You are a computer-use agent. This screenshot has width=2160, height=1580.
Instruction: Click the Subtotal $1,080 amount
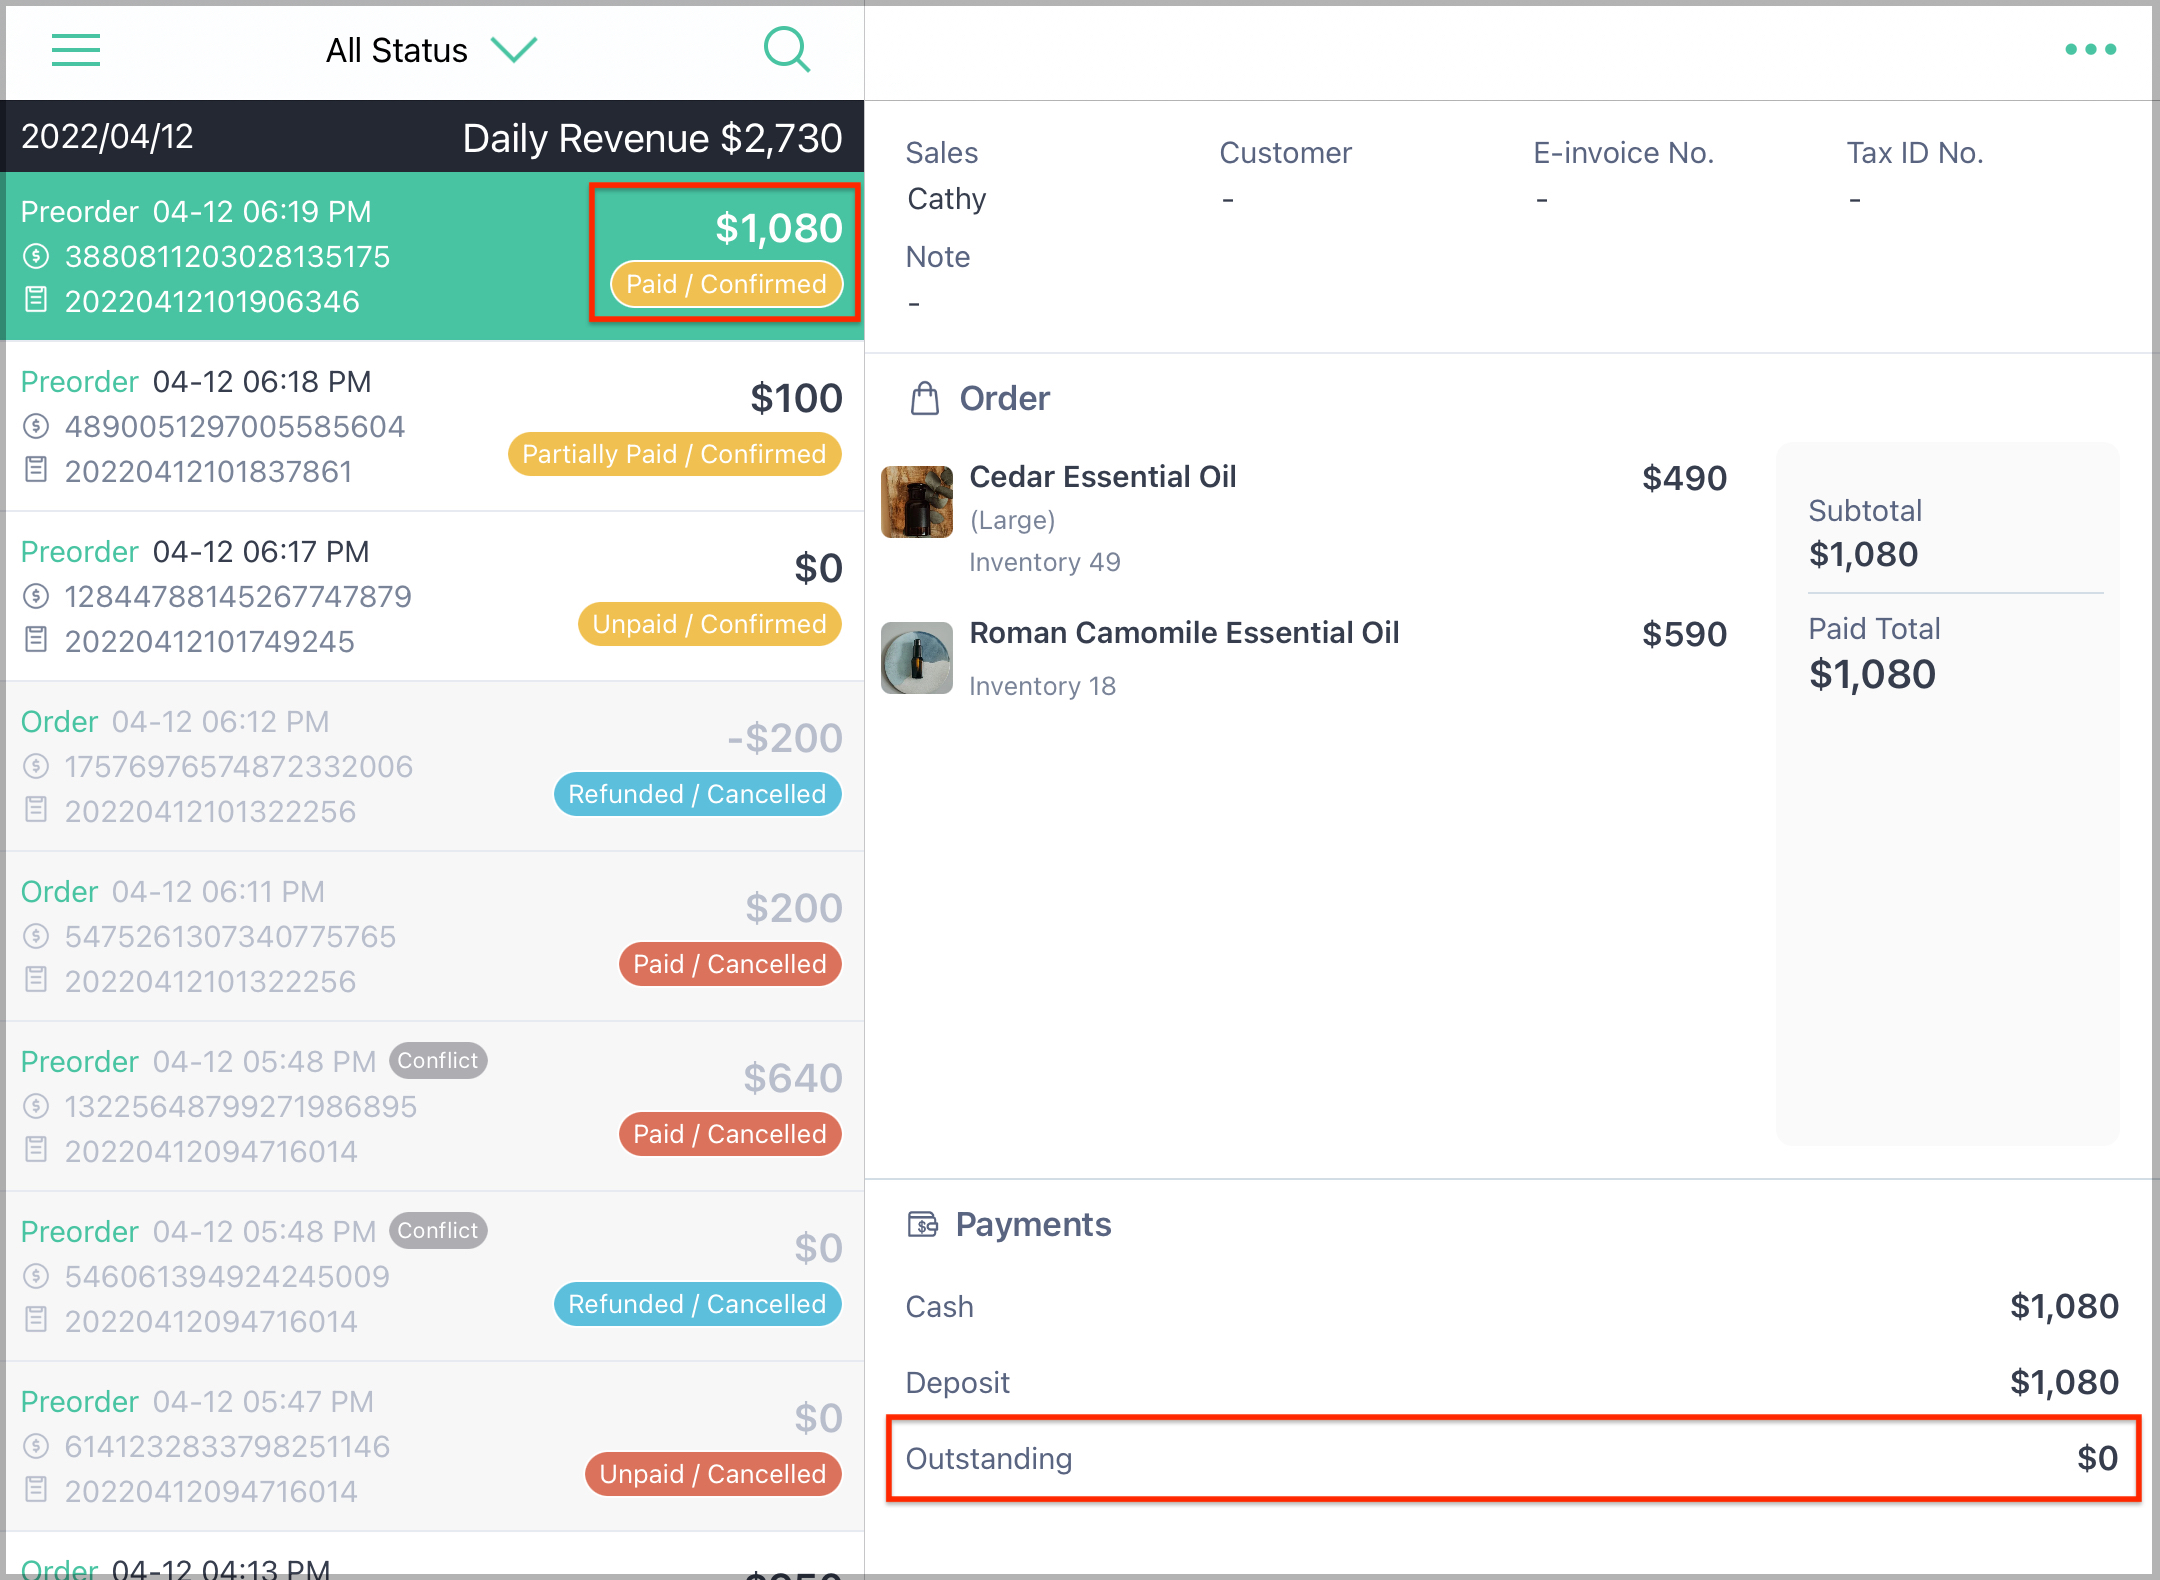[1863, 554]
